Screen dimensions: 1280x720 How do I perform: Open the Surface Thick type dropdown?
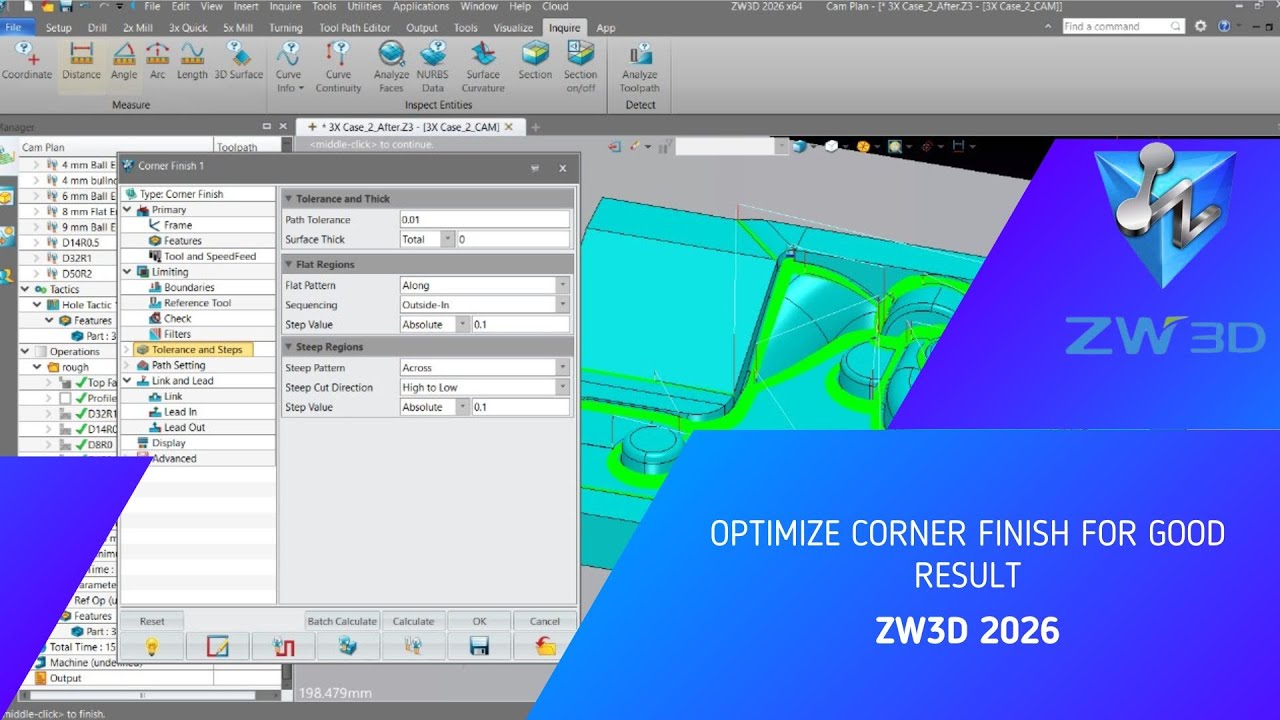[447, 239]
